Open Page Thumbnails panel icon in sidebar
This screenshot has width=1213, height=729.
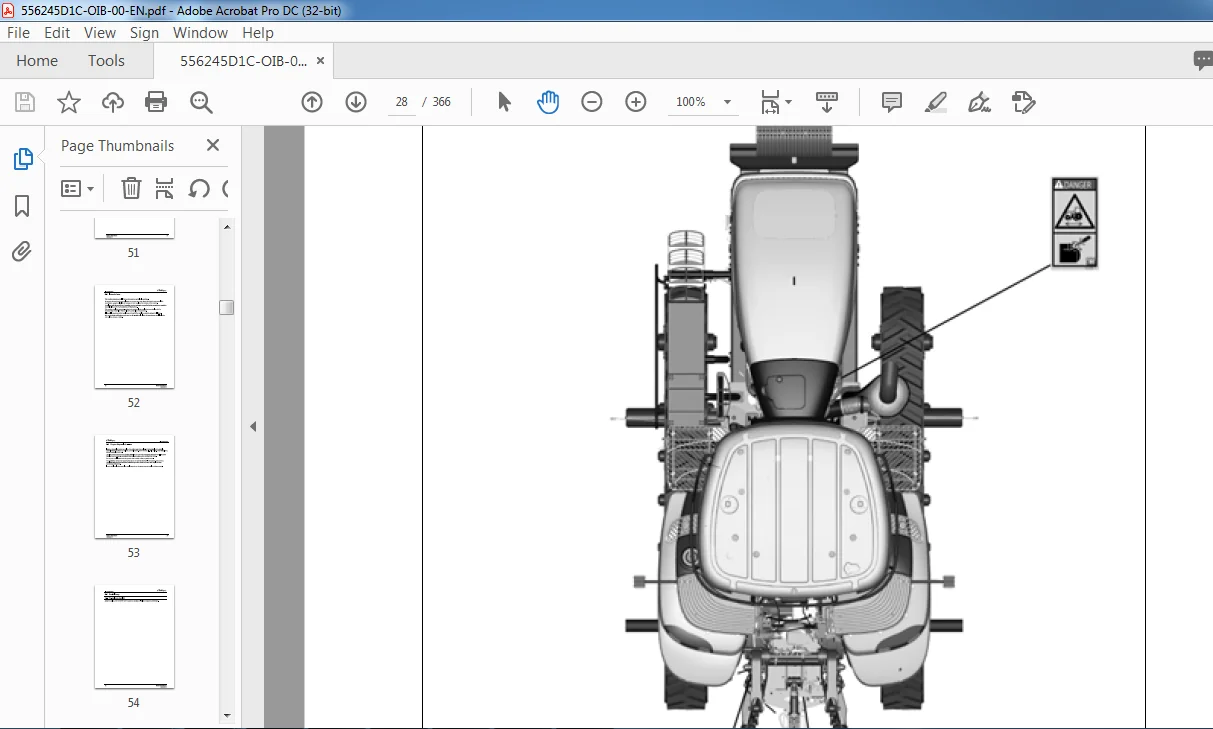click(22, 159)
